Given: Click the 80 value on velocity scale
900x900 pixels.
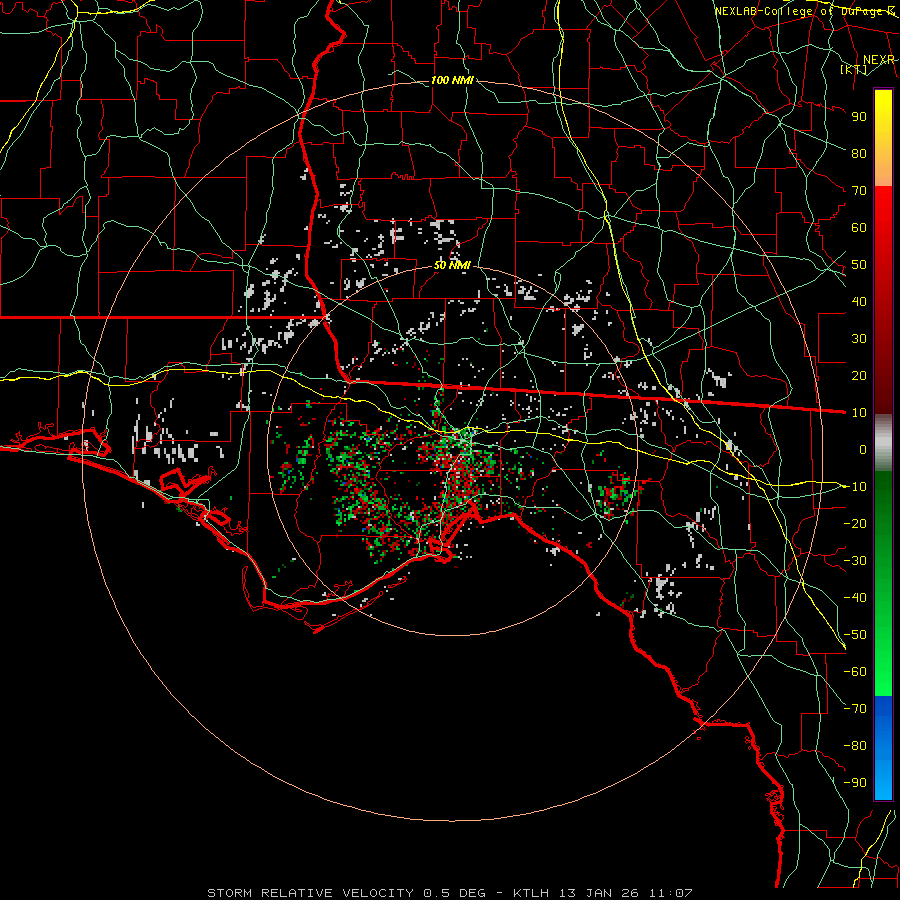Looking at the screenshot, I should click(x=859, y=153).
